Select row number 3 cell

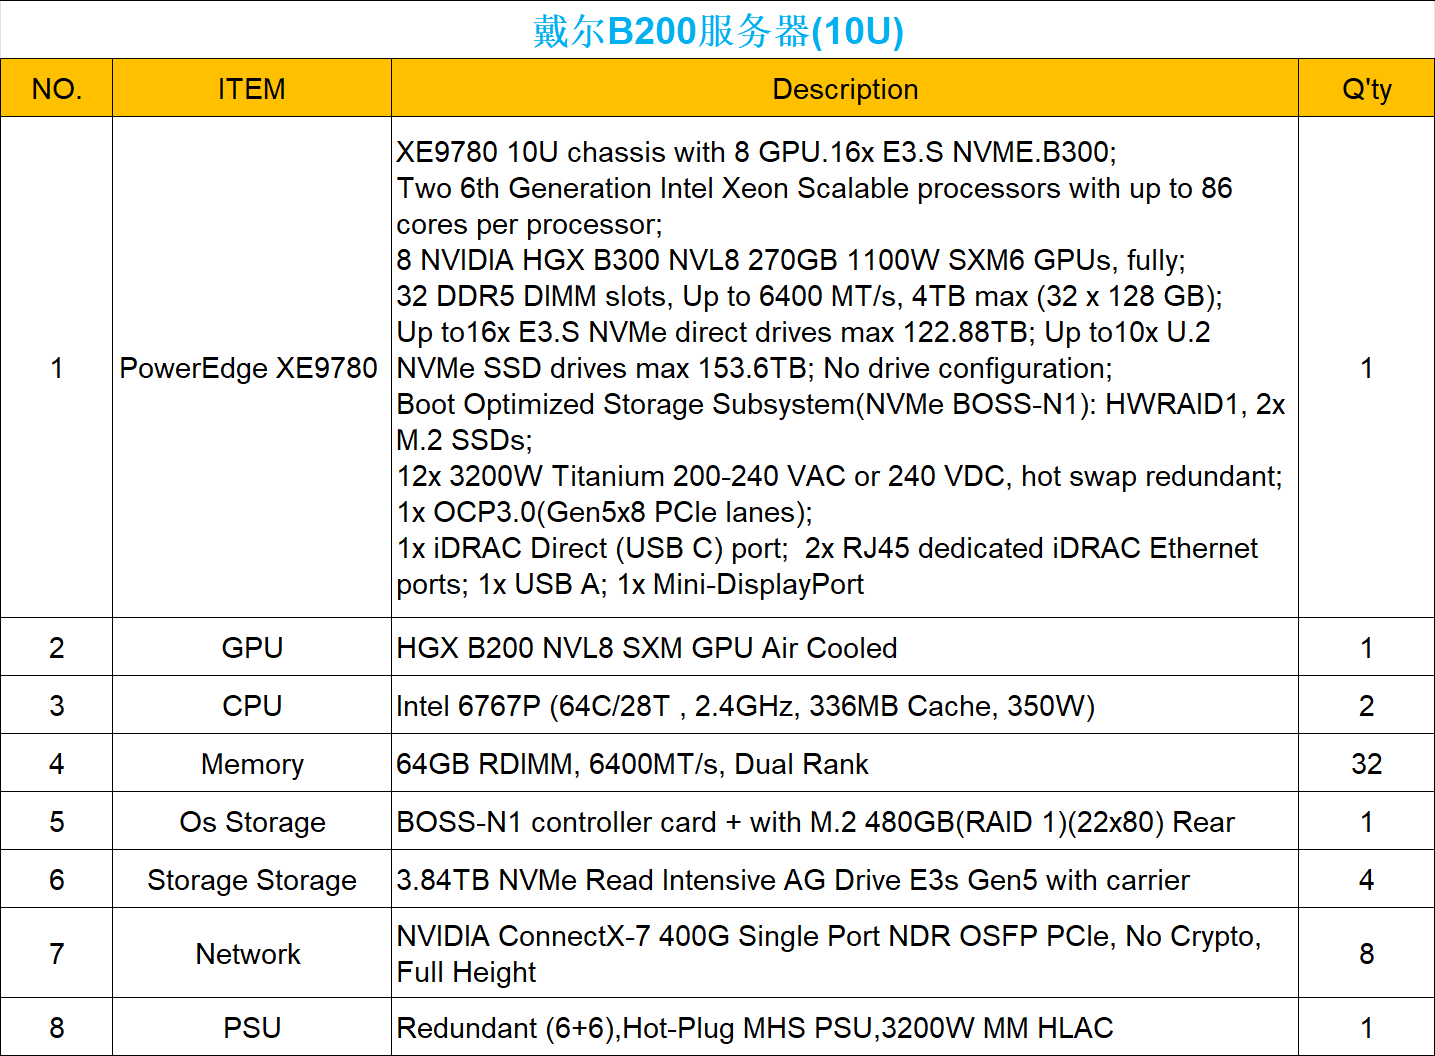57,706
